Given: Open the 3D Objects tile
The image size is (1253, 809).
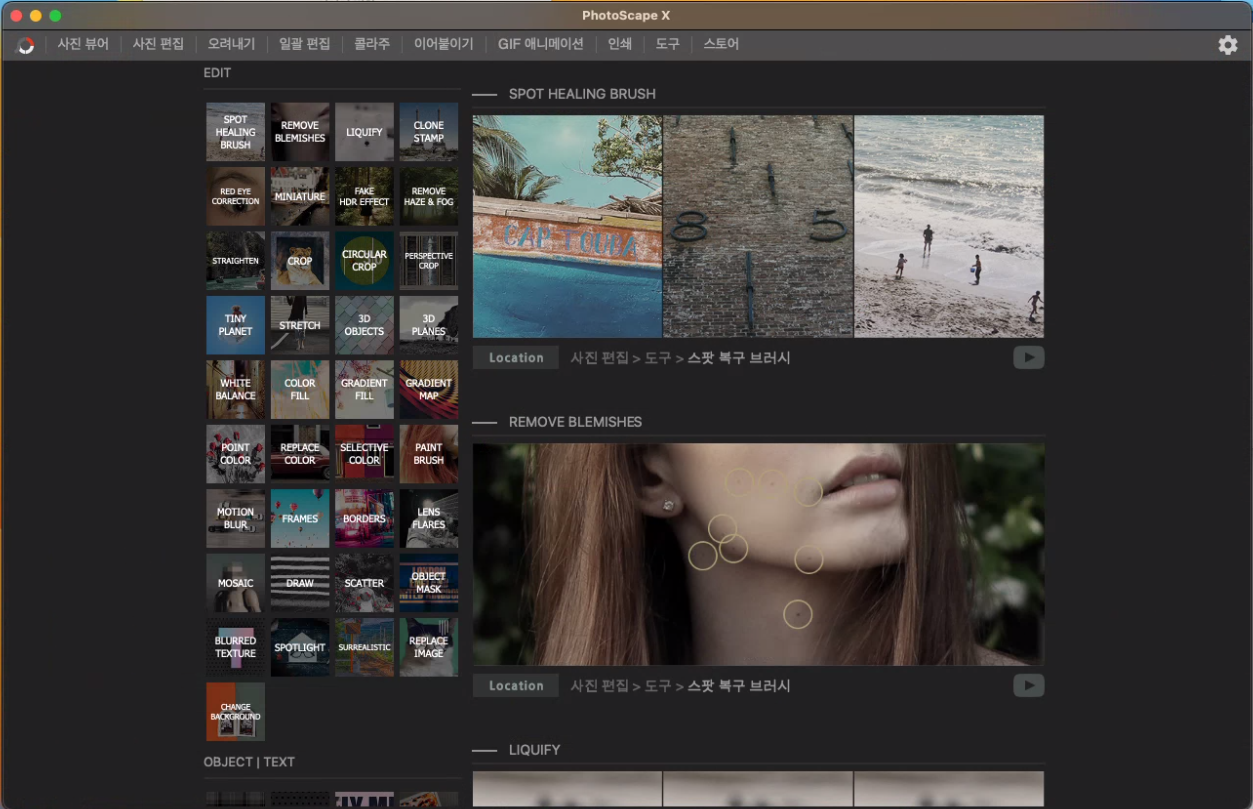Looking at the screenshot, I should [x=364, y=325].
